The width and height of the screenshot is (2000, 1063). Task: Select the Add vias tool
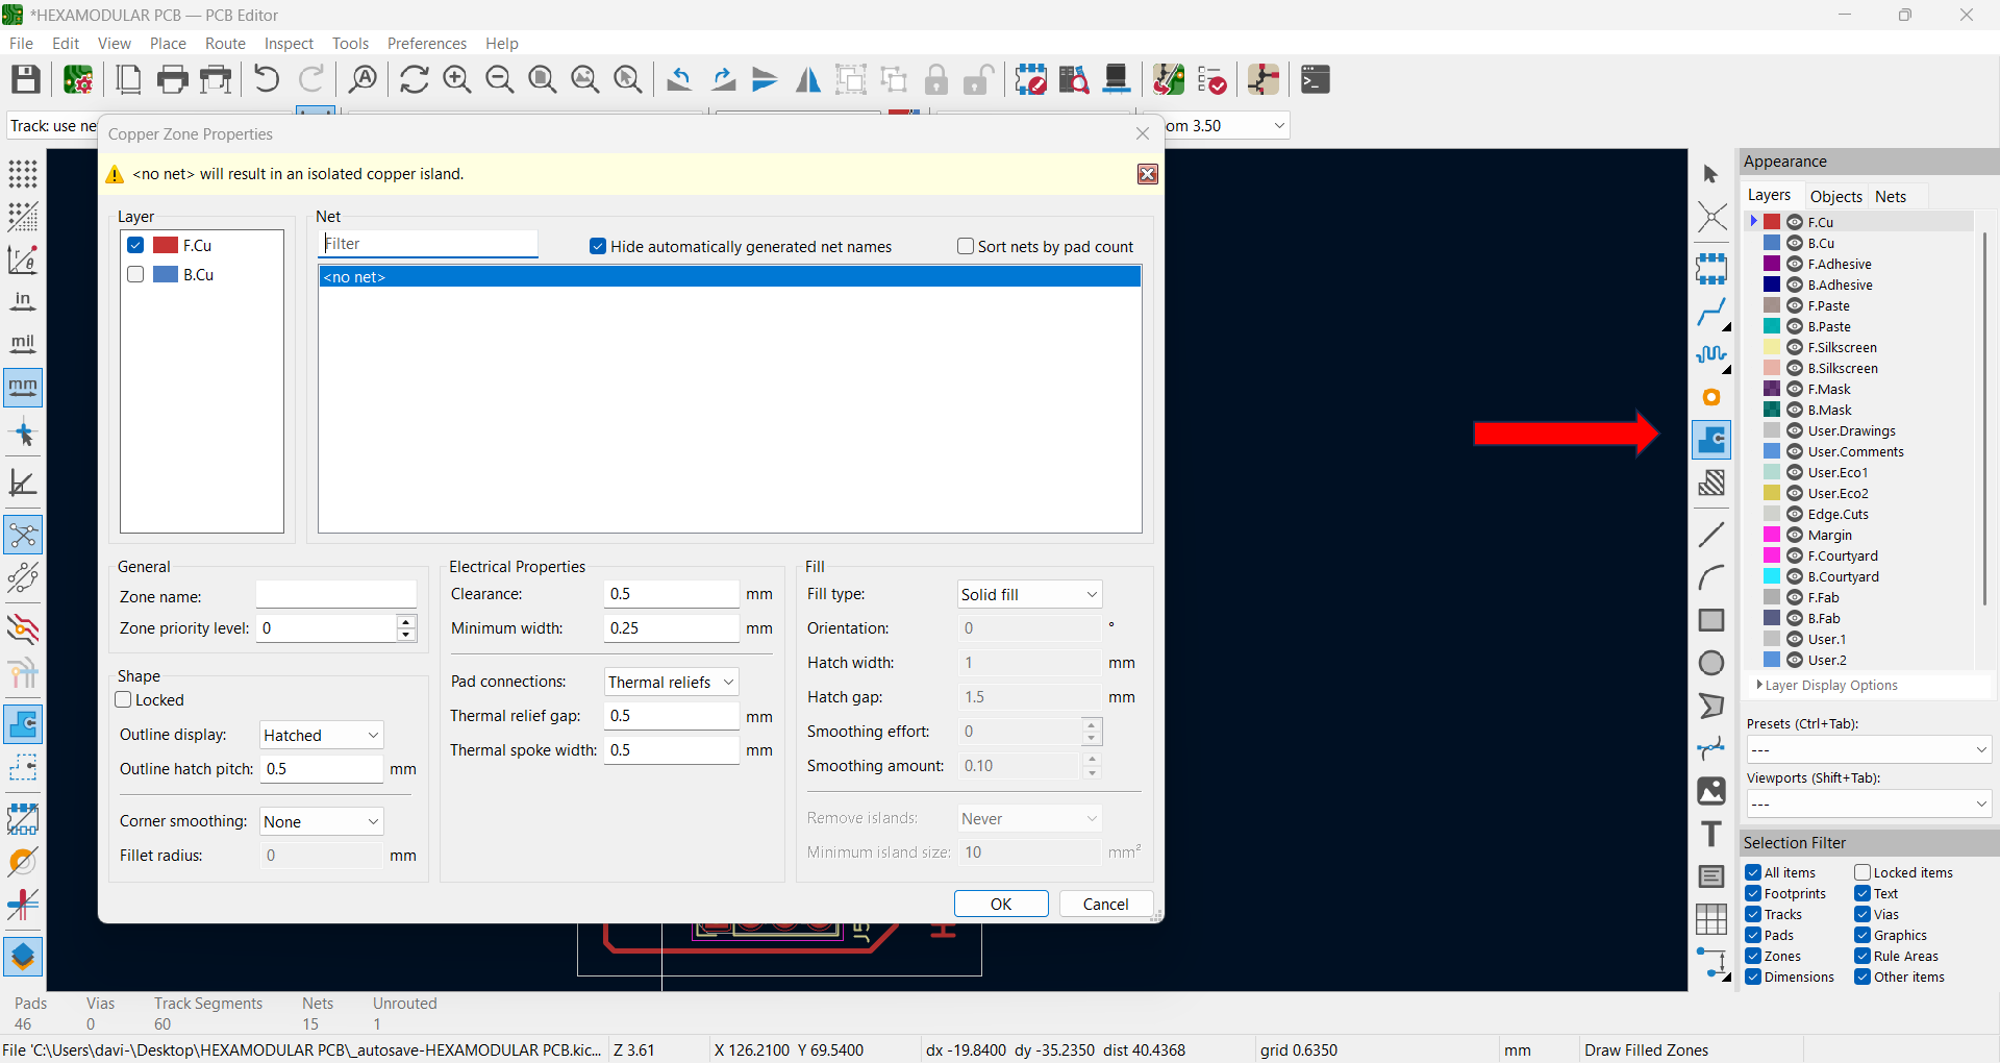pyautogui.click(x=1711, y=397)
